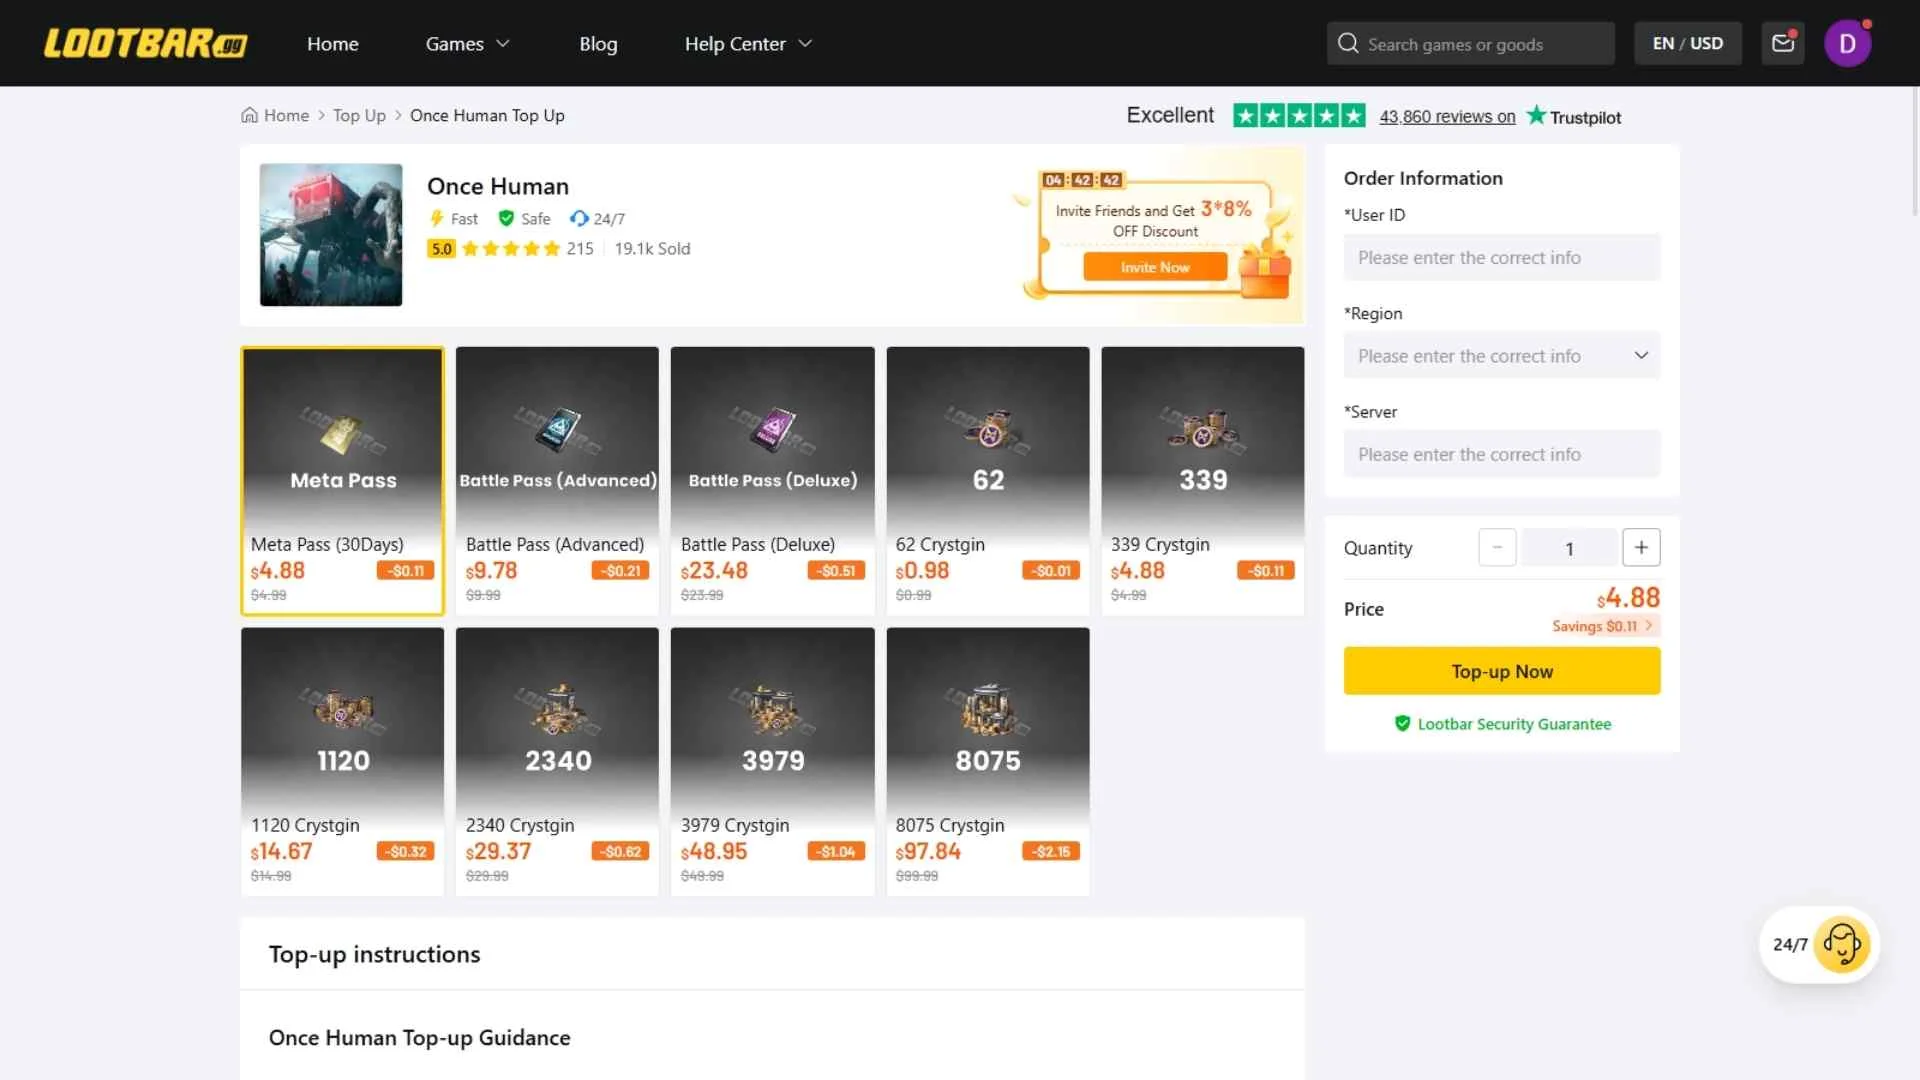This screenshot has height=1080, width=1920.
Task: Click the 19.1k Sold text
Action: pos(652,248)
